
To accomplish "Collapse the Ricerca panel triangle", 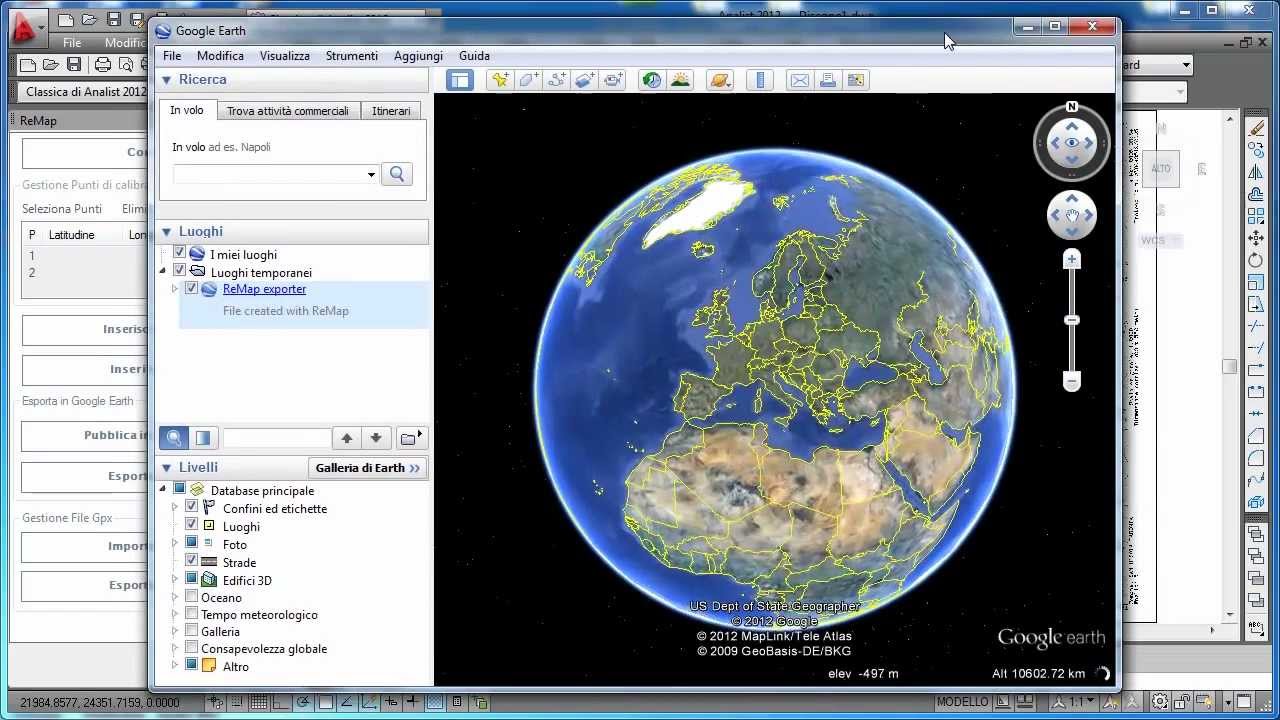I will pyautogui.click(x=167, y=80).
